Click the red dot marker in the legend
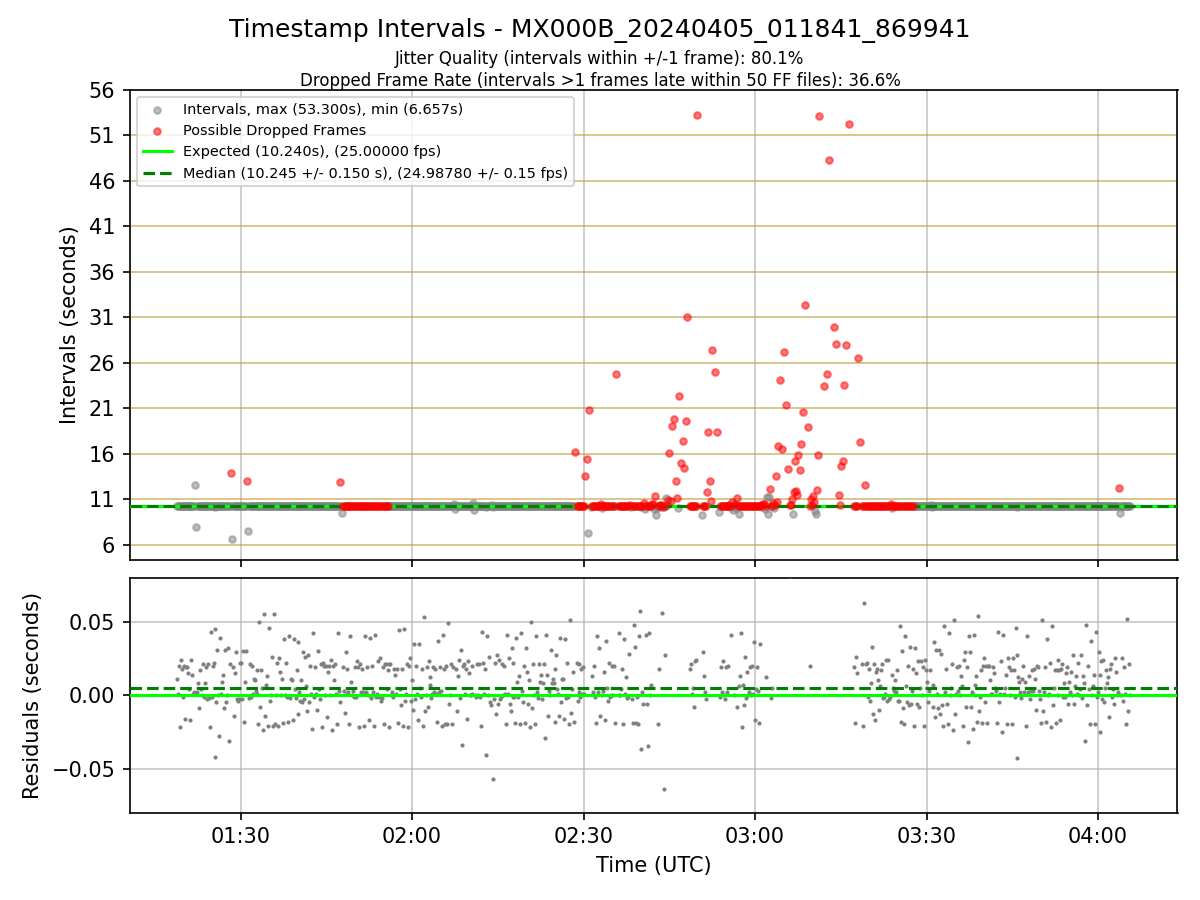 coord(157,130)
